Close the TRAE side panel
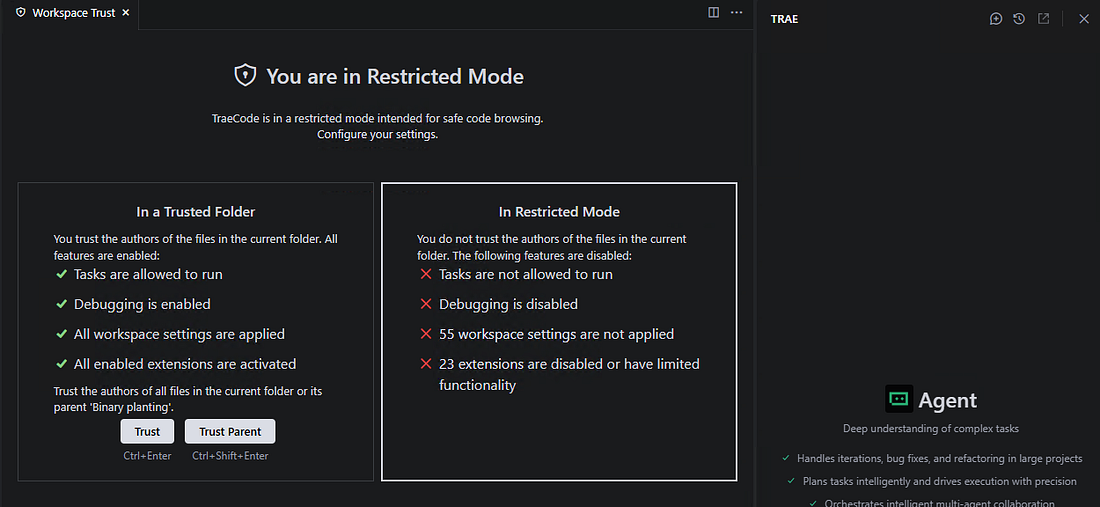This screenshot has height=507, width=1100. click(x=1083, y=19)
